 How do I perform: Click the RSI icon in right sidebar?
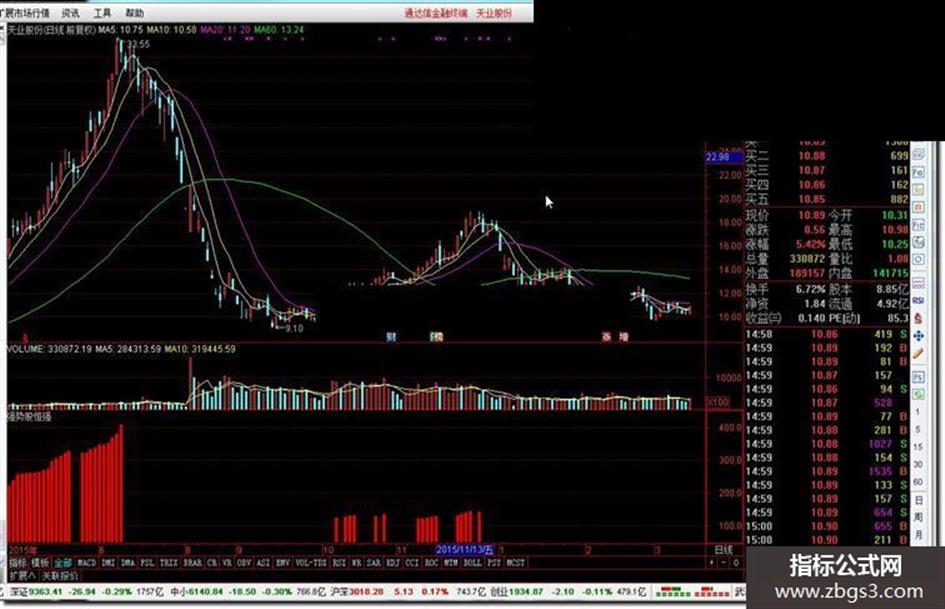(918, 300)
